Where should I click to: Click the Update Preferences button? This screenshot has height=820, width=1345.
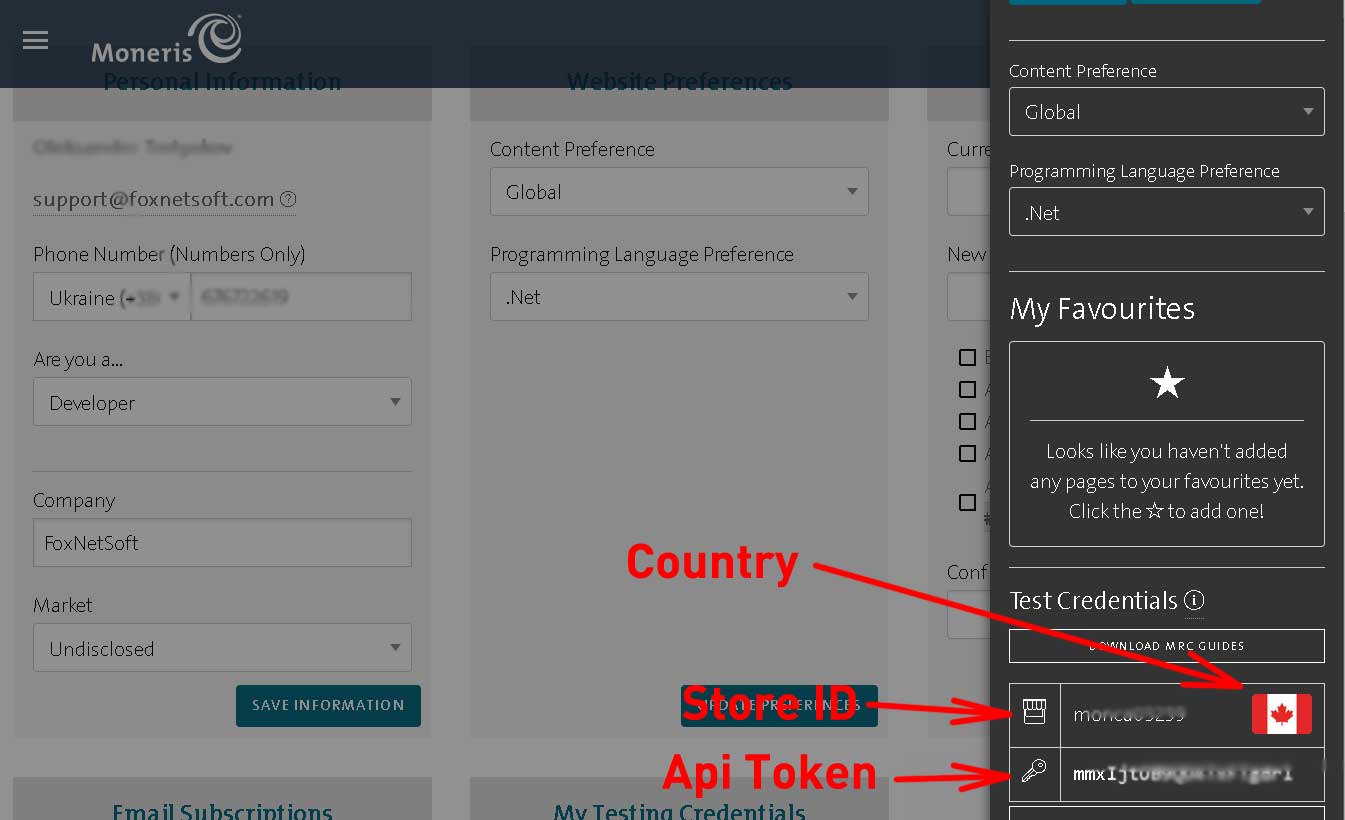pos(779,705)
